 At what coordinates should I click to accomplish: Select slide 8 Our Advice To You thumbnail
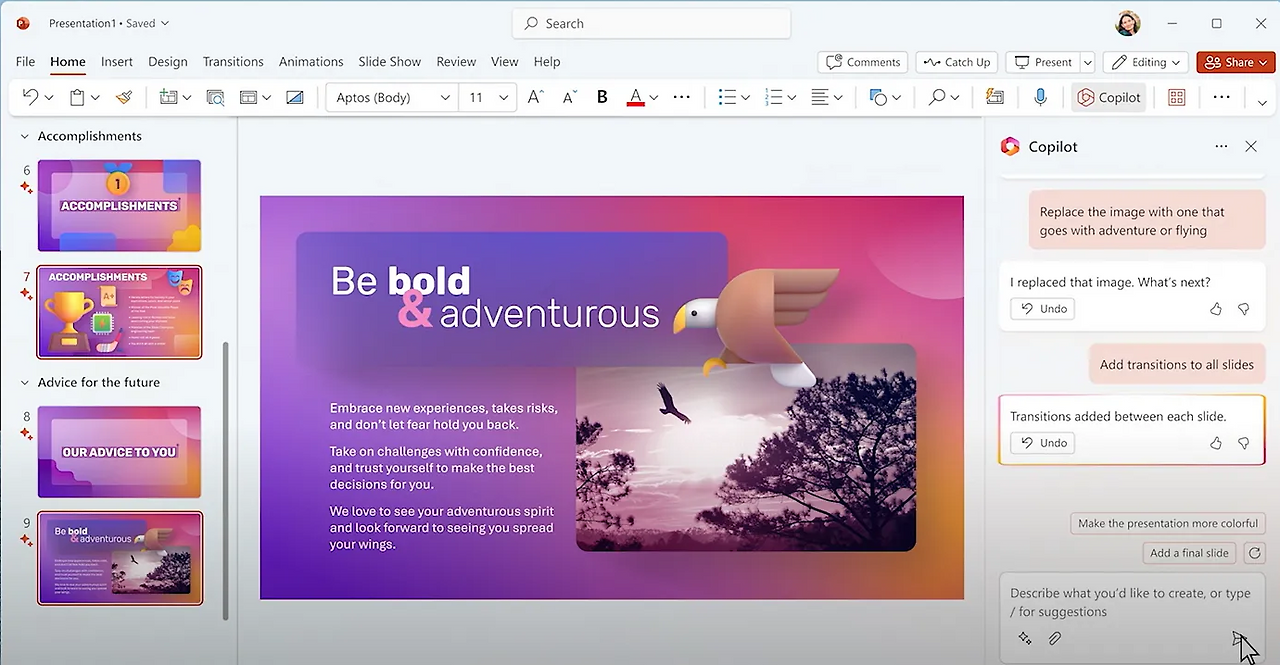point(119,451)
